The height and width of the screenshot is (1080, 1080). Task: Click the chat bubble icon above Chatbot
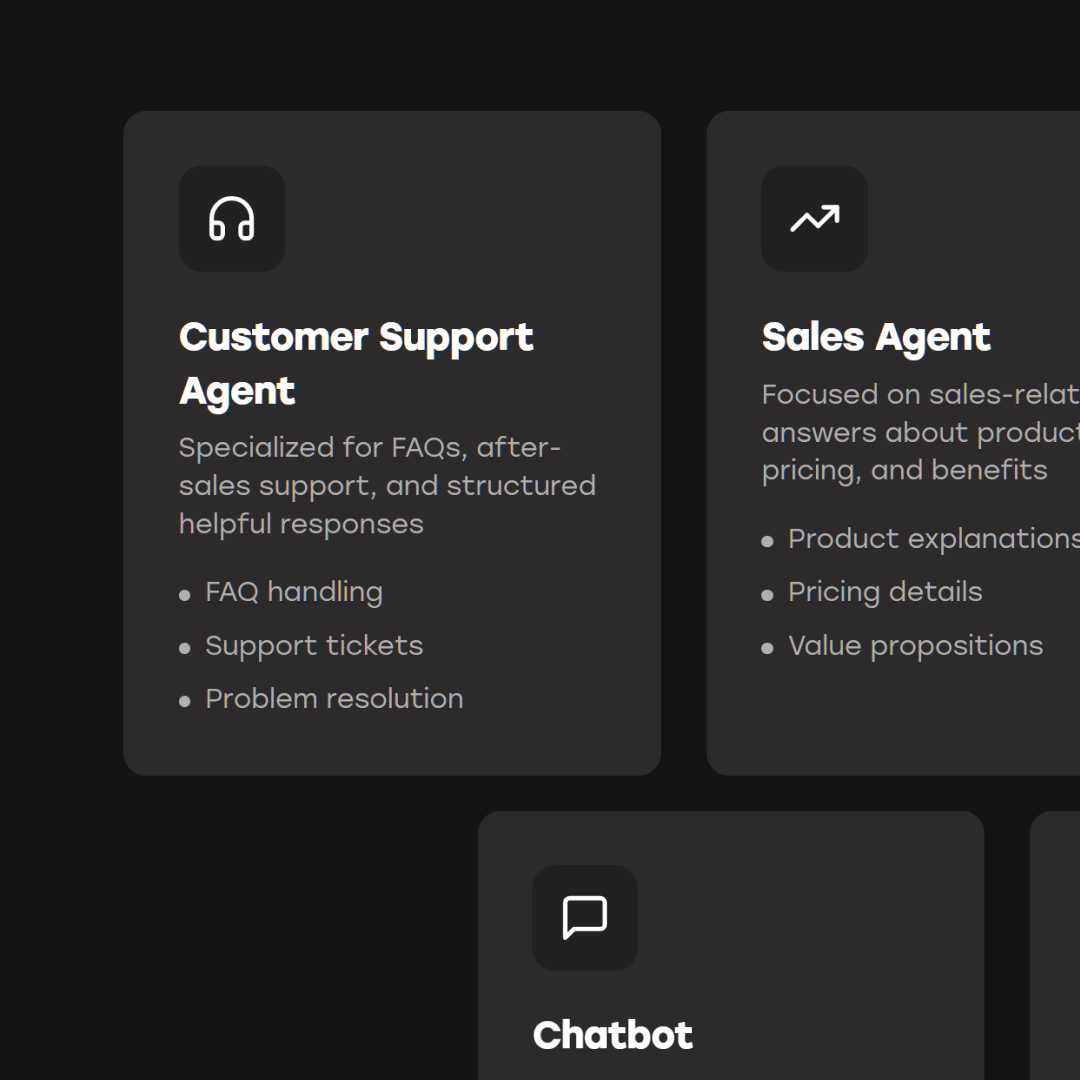585,917
